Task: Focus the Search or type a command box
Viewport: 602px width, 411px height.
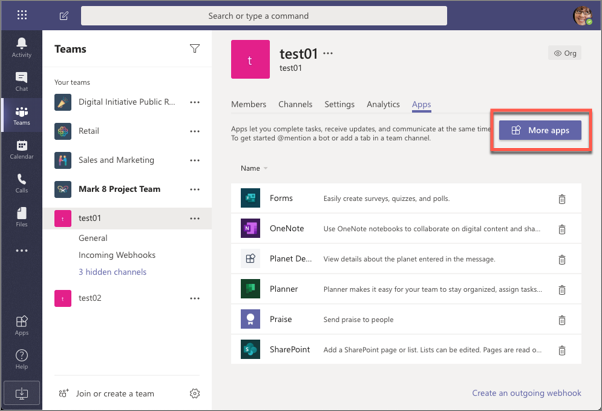Action: (x=264, y=16)
